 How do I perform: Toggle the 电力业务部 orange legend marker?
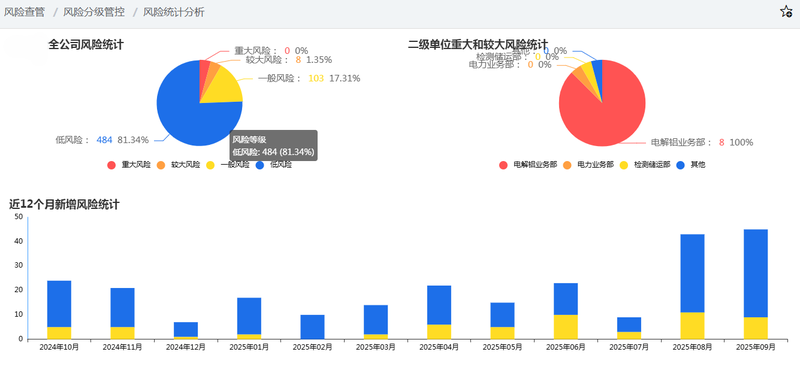point(567,165)
